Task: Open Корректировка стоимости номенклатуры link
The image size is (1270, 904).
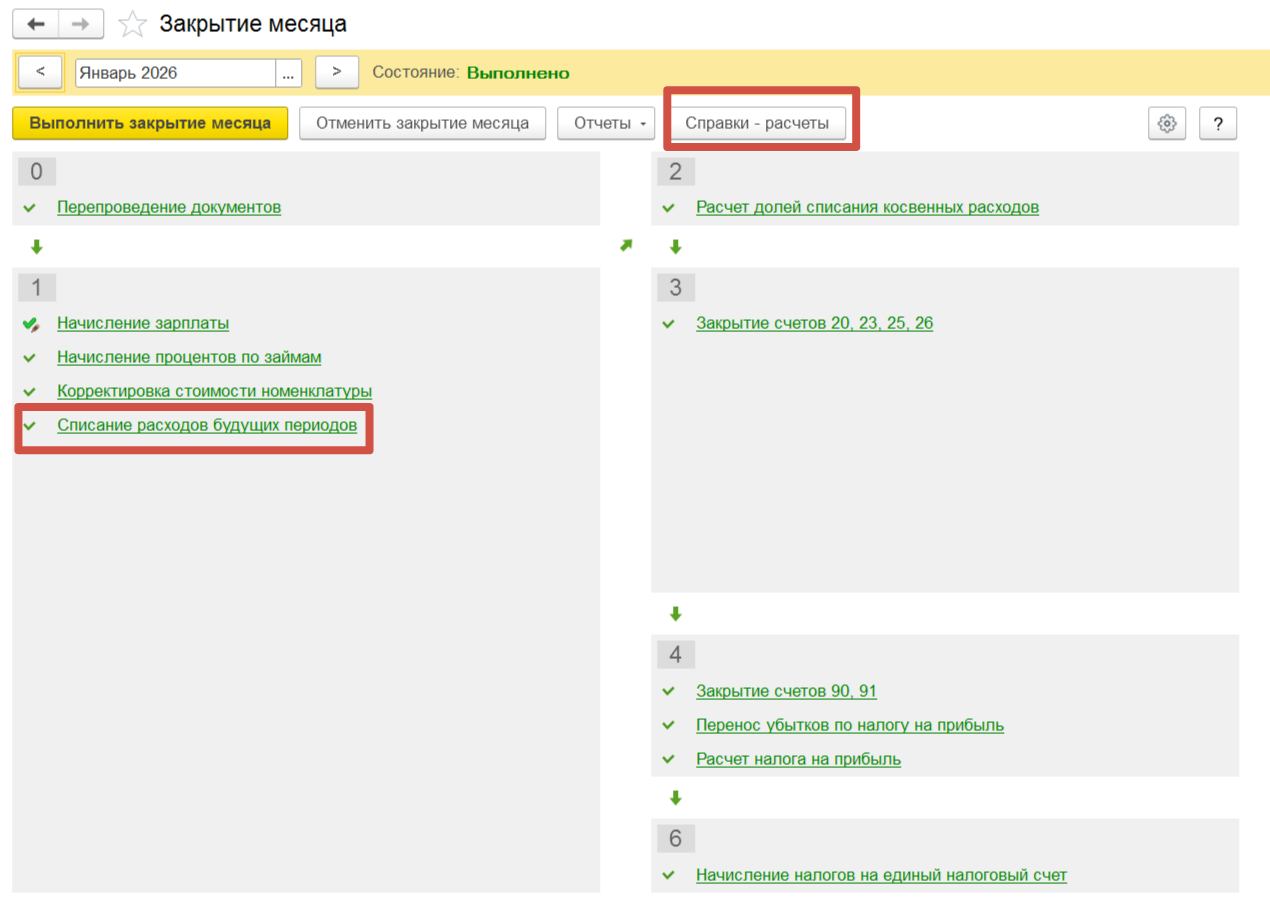Action: 215,391
